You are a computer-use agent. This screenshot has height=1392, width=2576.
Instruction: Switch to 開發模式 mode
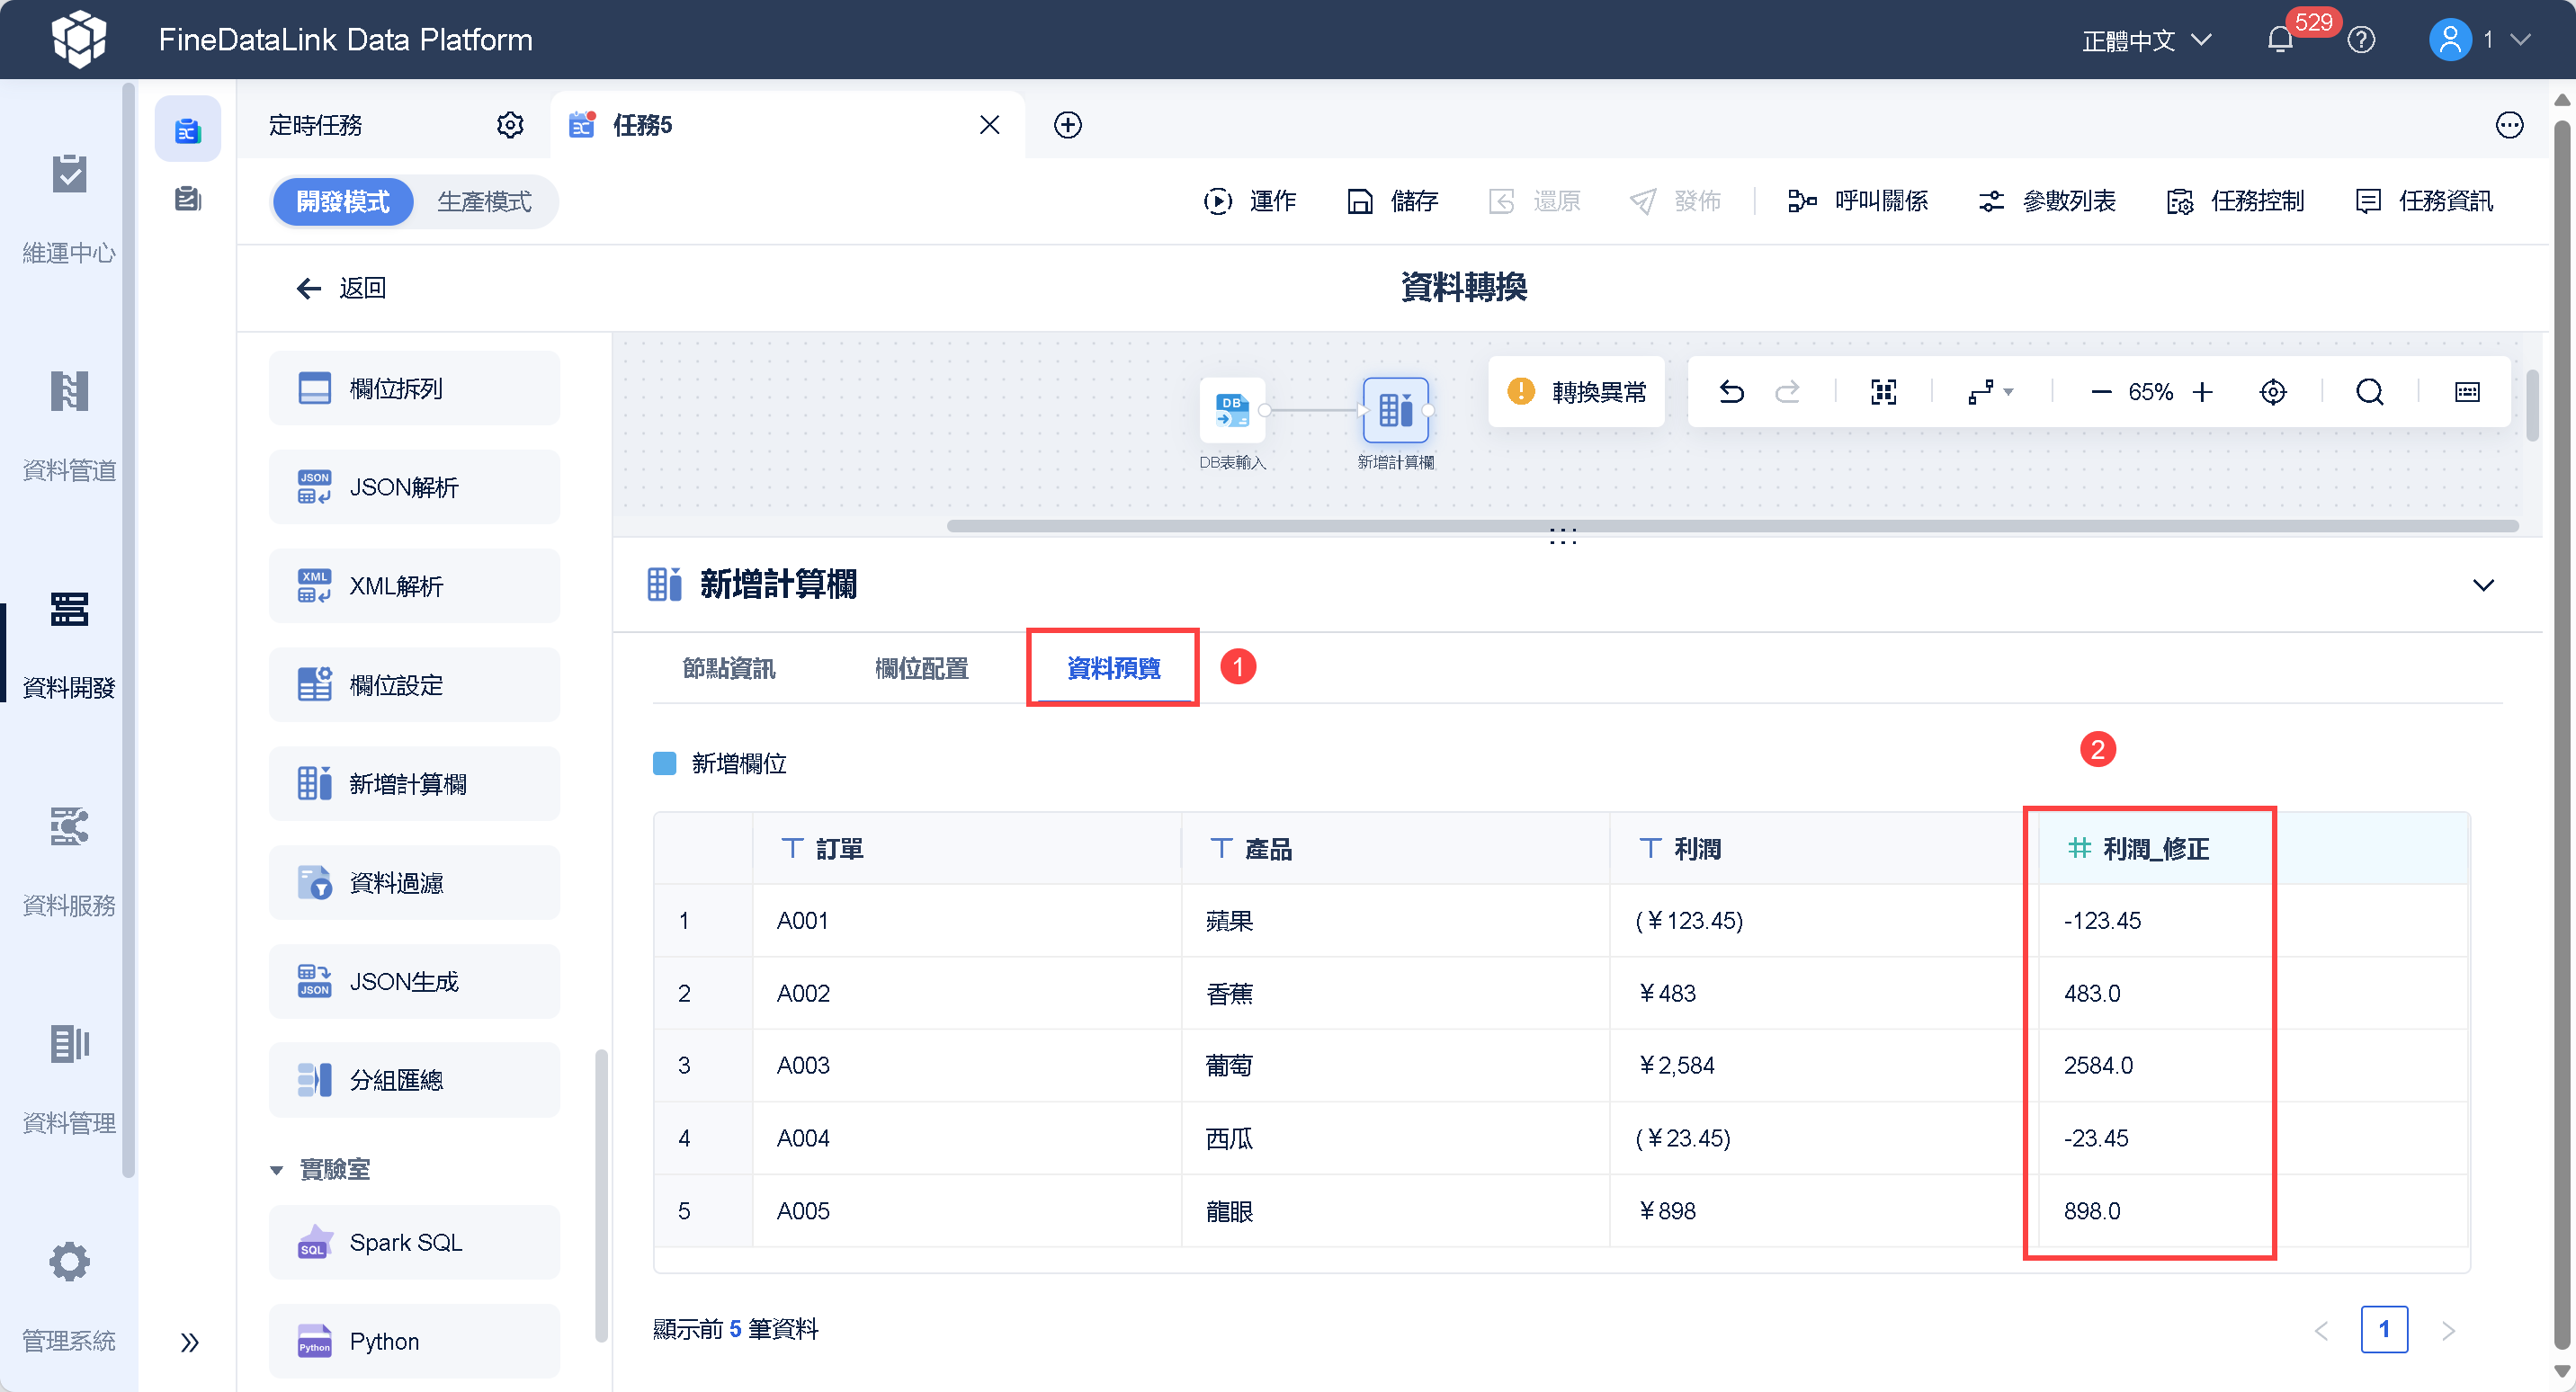coord(343,202)
